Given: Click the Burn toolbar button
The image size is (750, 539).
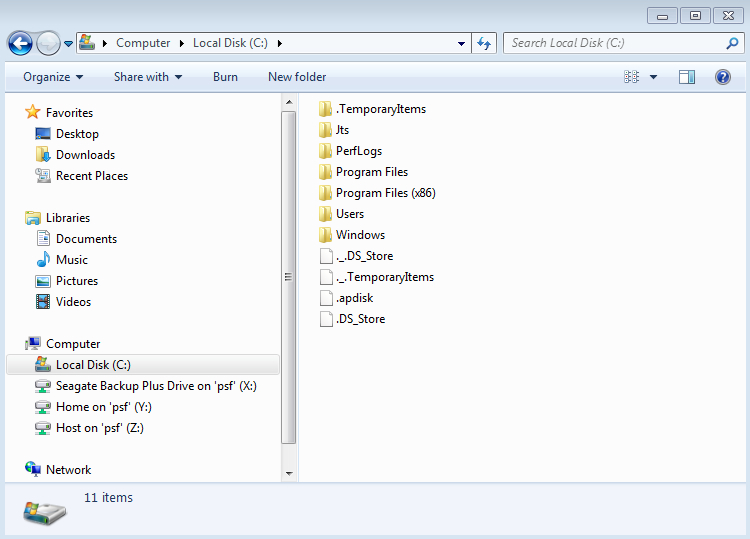Looking at the screenshot, I should 225,77.
